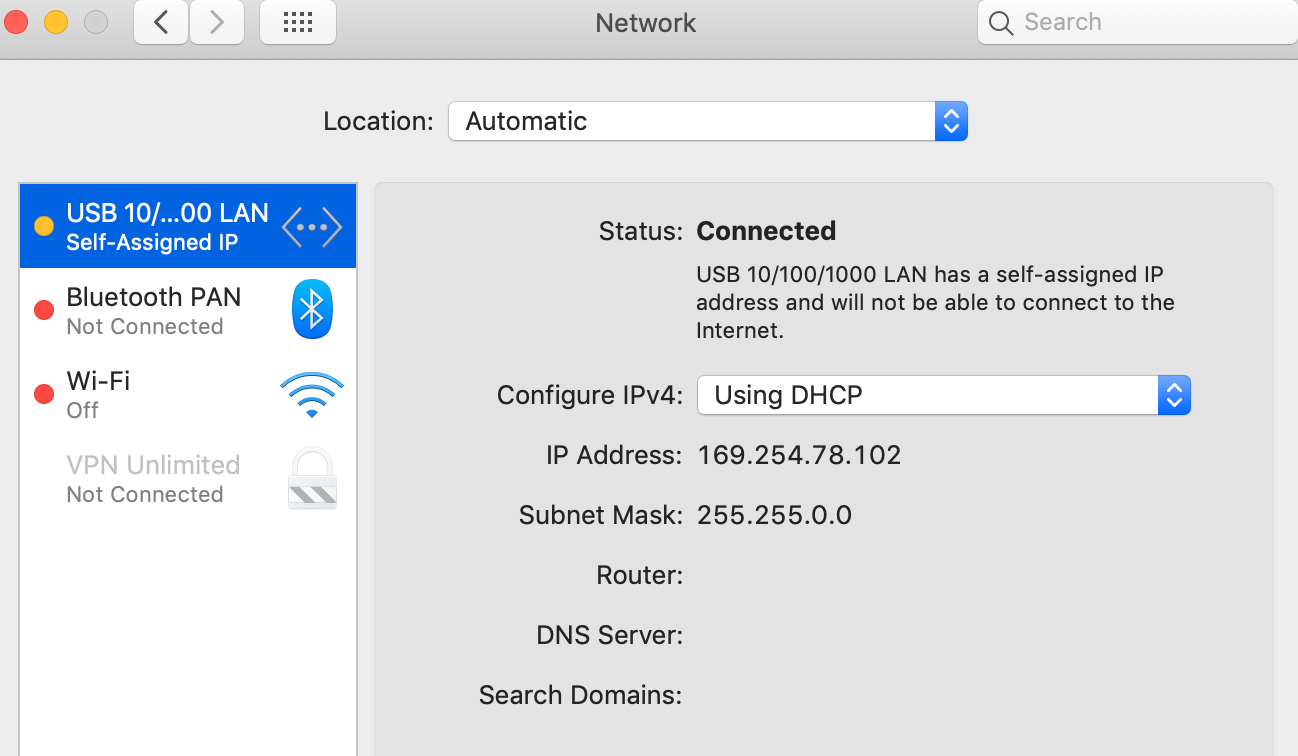
Task: Click the Configure IPv4 blue stepper arrows
Action: (x=1174, y=395)
